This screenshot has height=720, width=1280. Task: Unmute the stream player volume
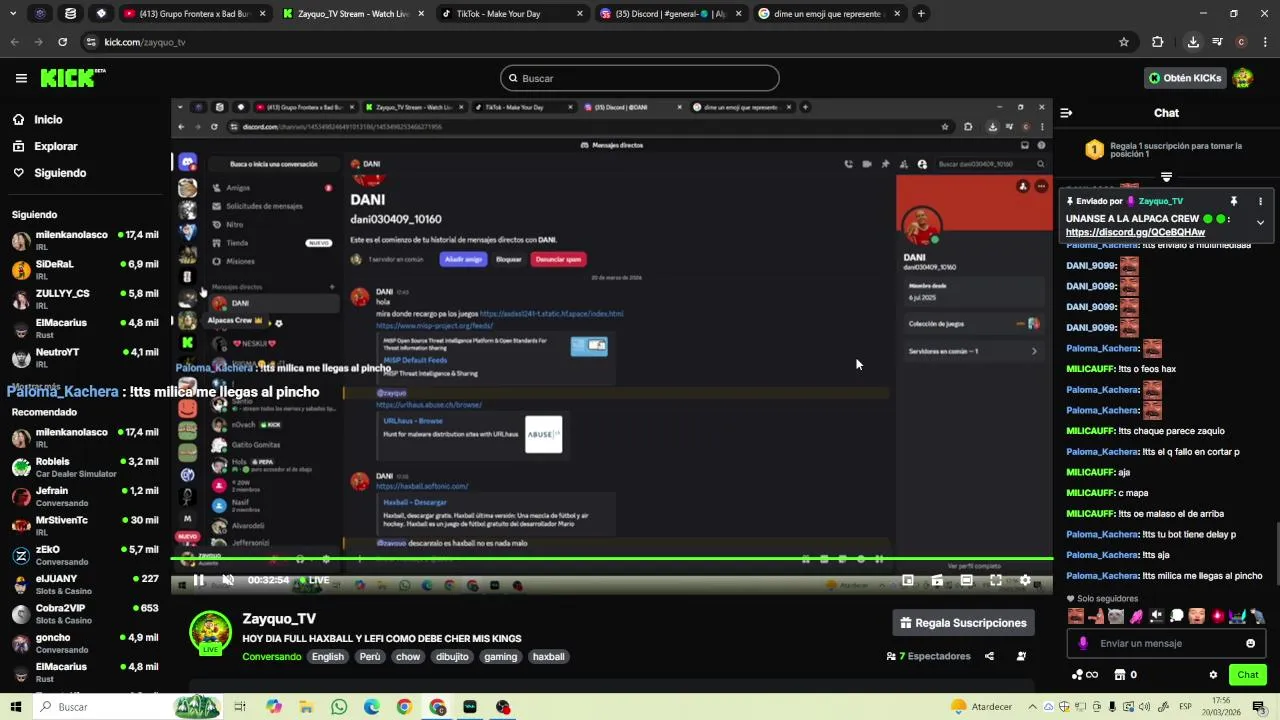point(228,580)
